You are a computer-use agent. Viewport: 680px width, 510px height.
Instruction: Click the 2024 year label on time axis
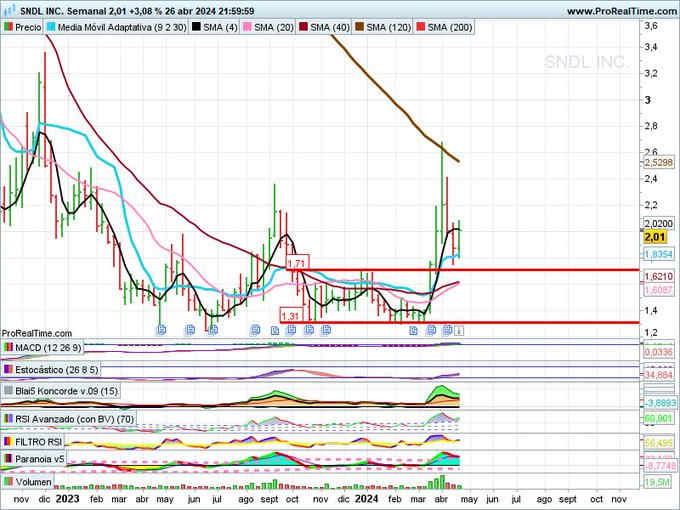[366, 499]
